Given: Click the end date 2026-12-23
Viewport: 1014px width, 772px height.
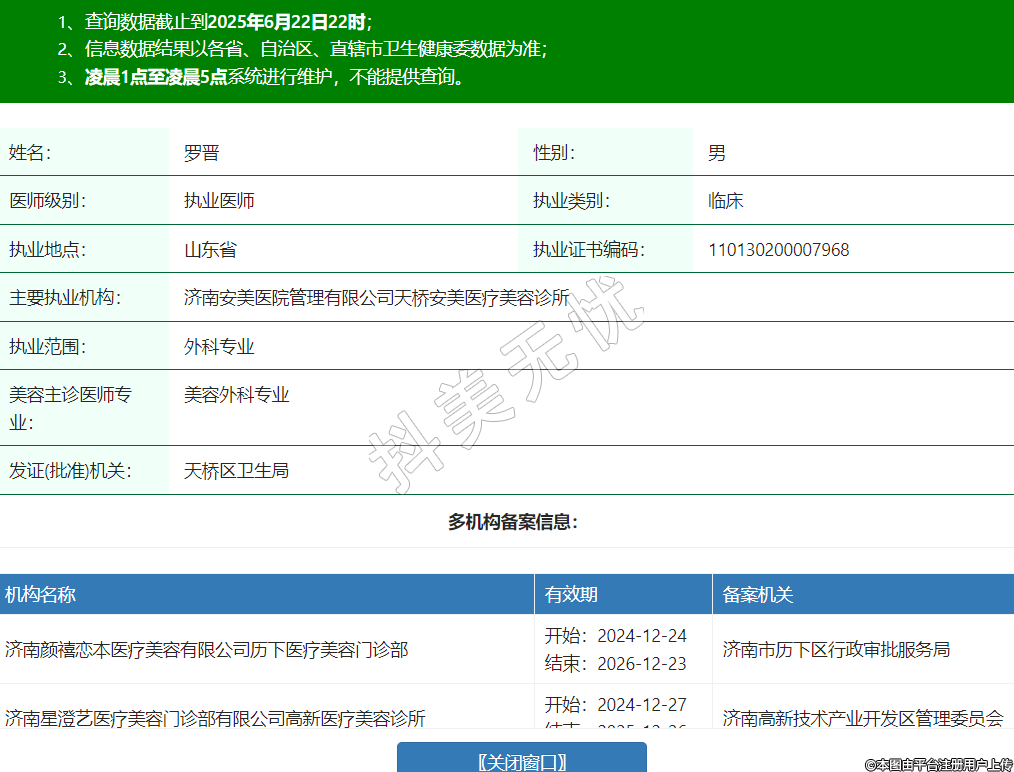Looking at the screenshot, I should pyautogui.click(x=642, y=664).
